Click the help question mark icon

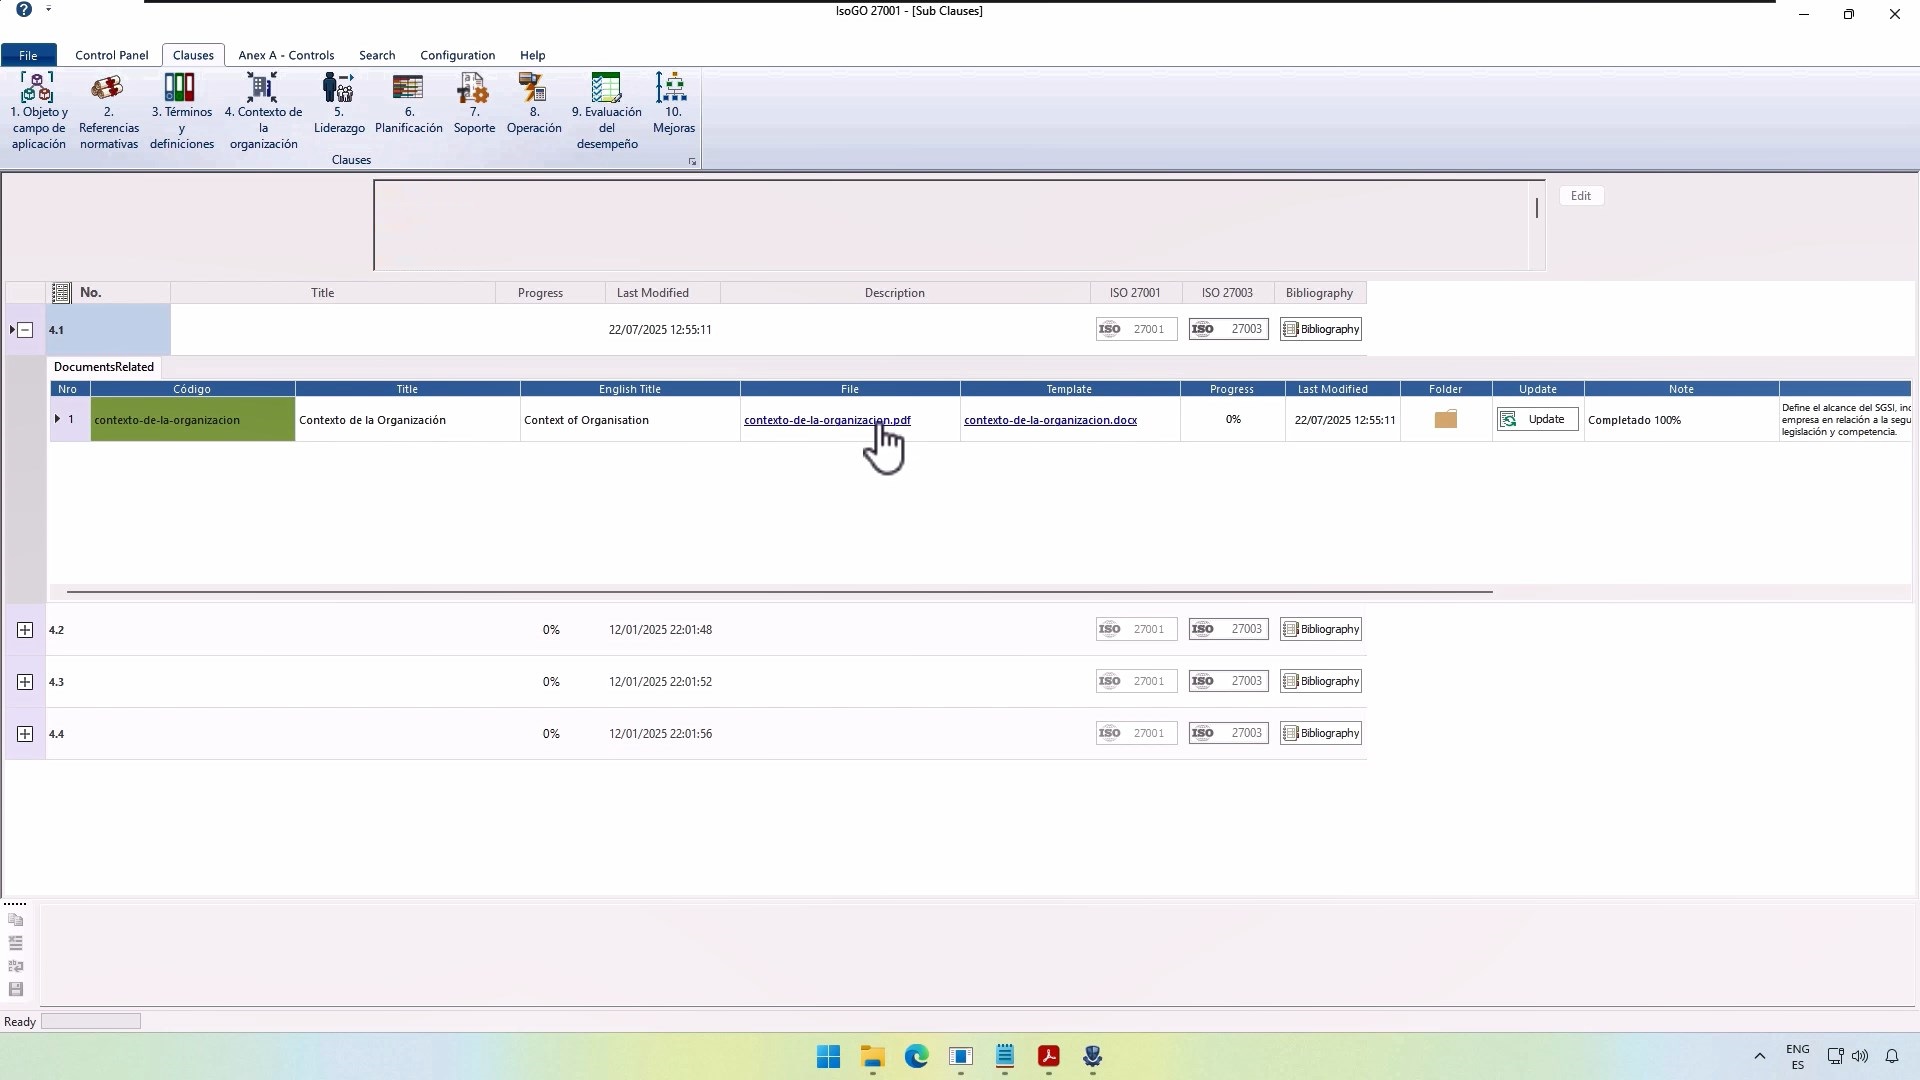[24, 10]
